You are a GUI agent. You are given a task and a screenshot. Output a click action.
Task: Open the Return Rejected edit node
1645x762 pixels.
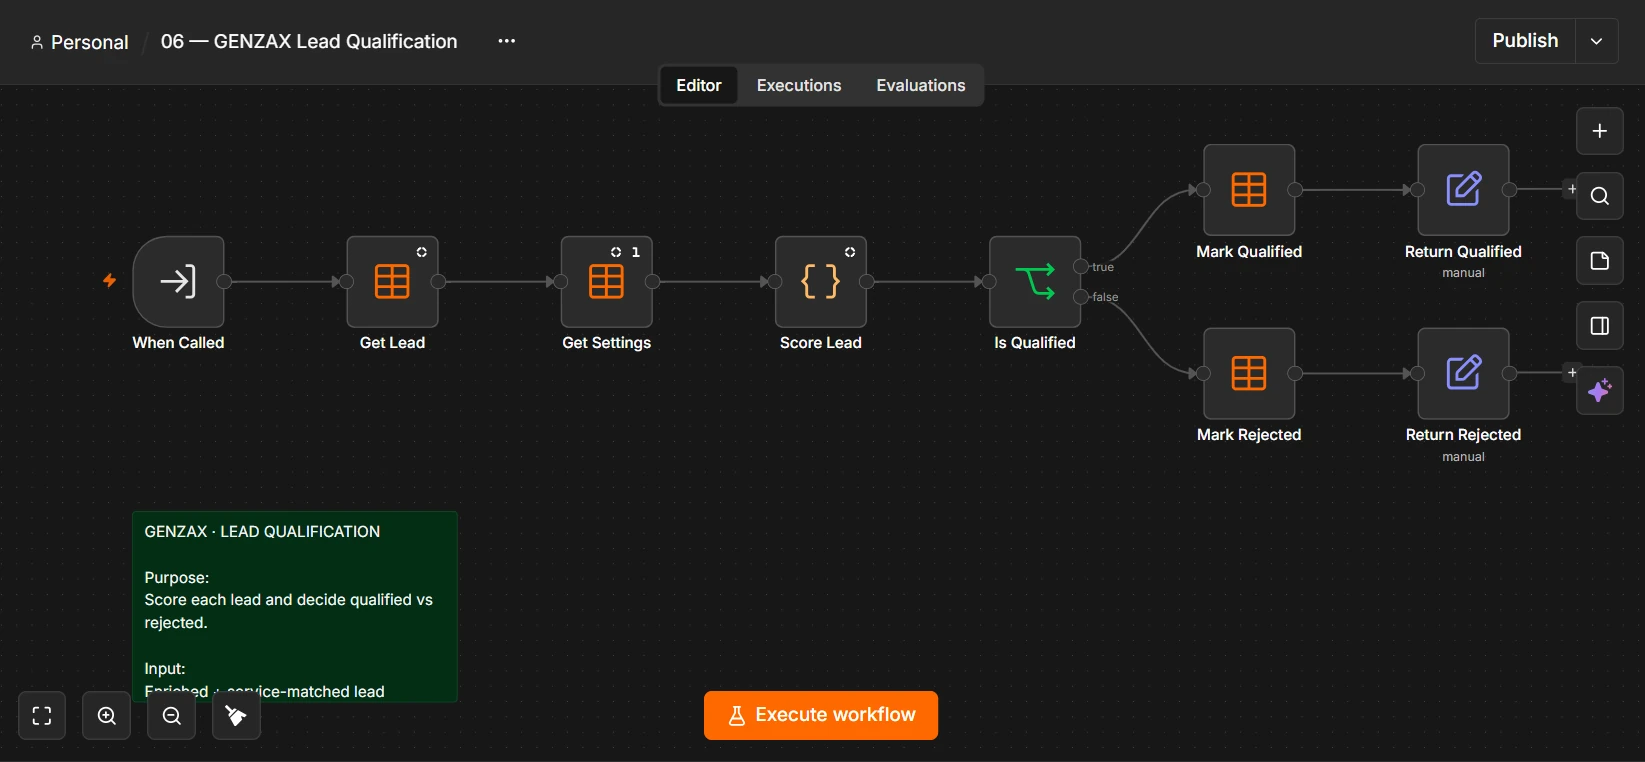(1463, 373)
